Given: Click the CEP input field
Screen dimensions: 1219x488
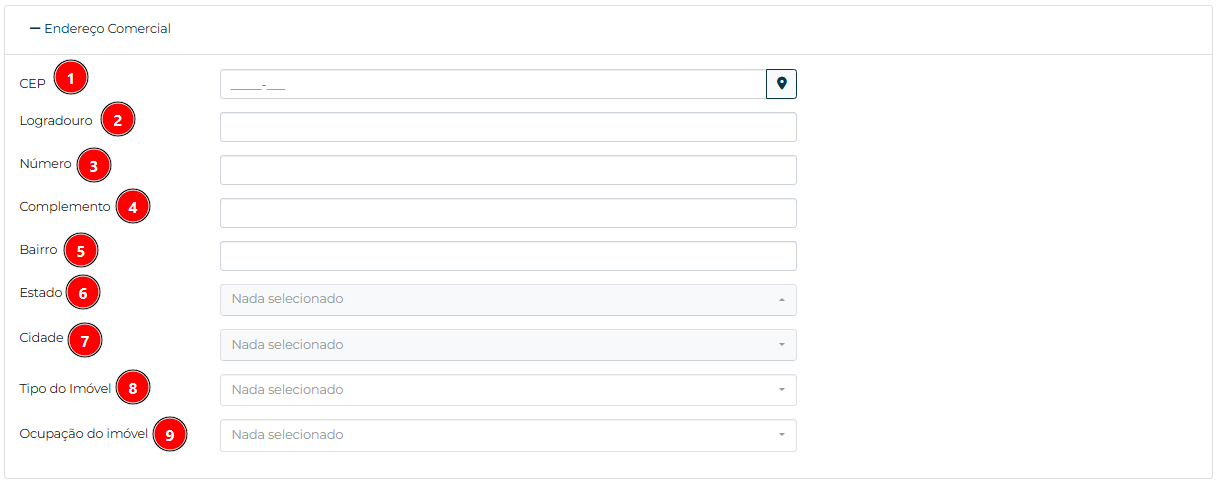Looking at the screenshot, I should pos(493,84).
